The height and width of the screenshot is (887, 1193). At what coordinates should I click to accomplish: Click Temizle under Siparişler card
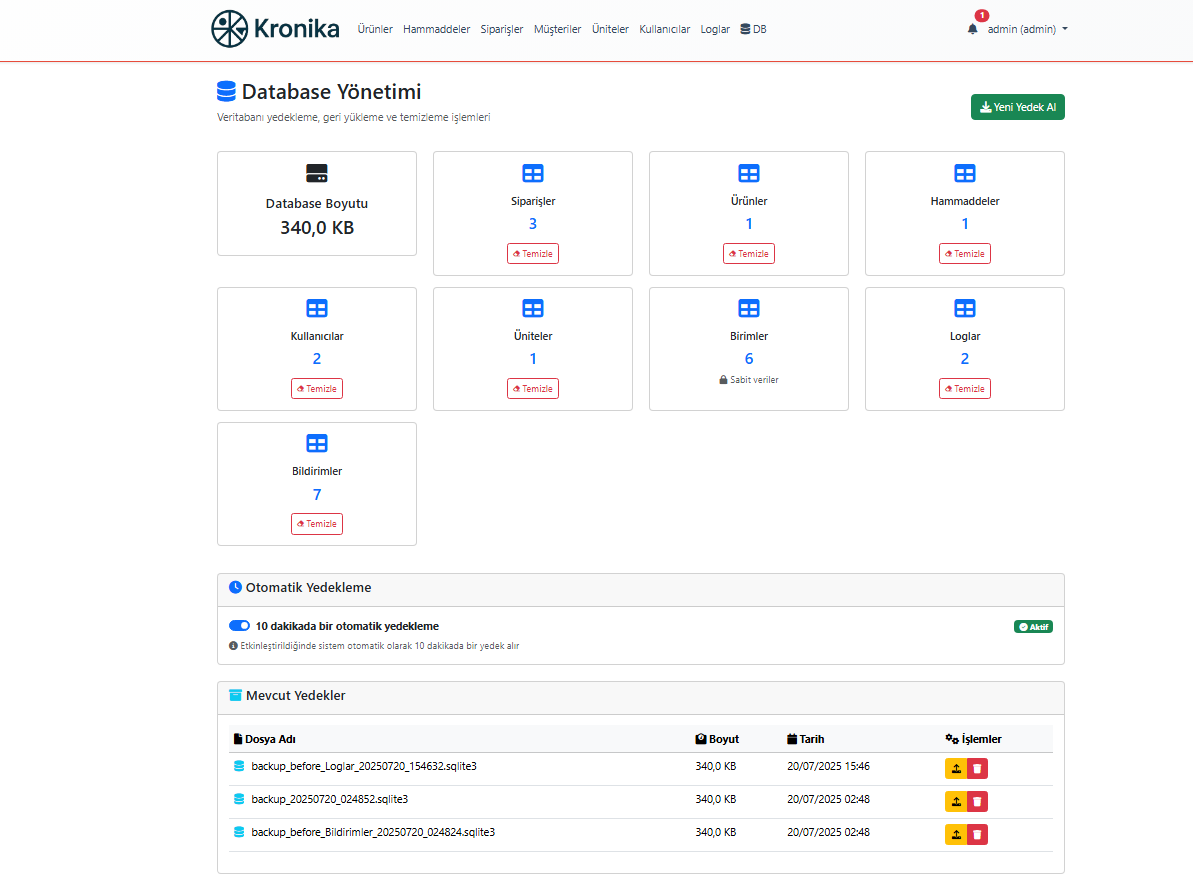(x=533, y=254)
